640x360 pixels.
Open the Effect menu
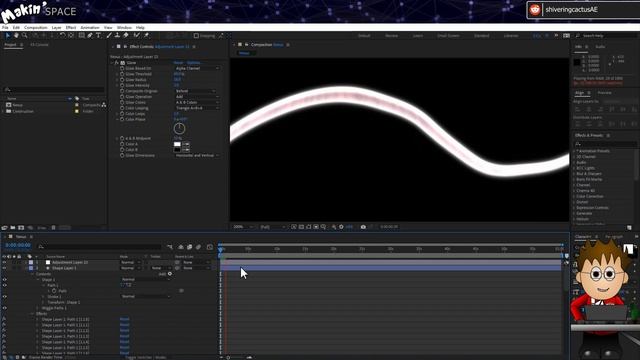click(71, 27)
